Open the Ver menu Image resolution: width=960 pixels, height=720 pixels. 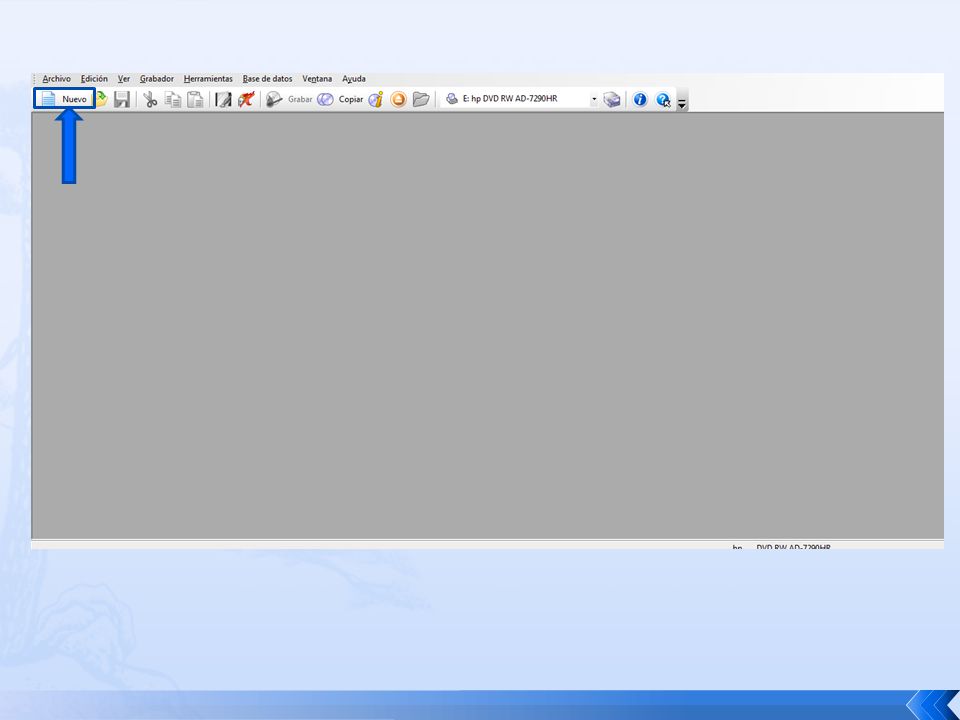124,79
